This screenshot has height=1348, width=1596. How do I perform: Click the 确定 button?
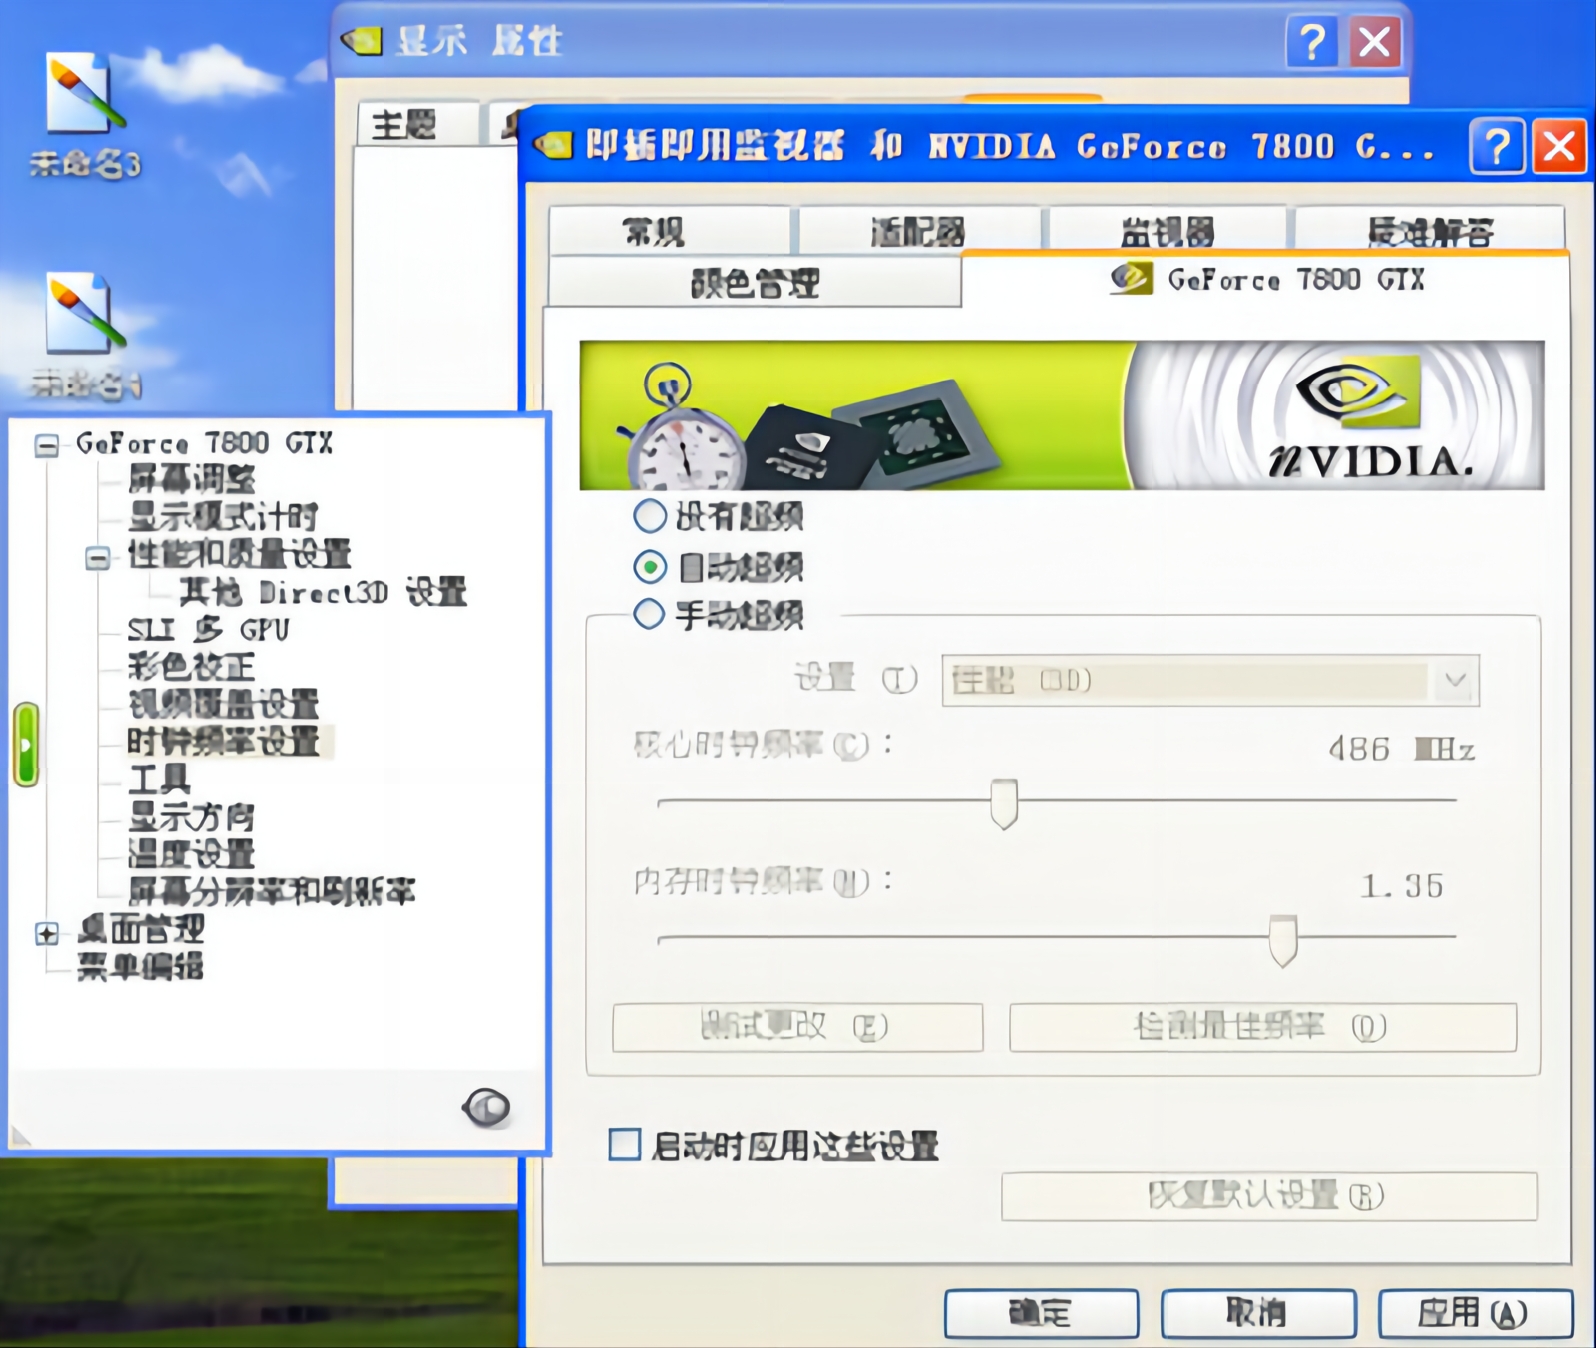point(1041,1312)
